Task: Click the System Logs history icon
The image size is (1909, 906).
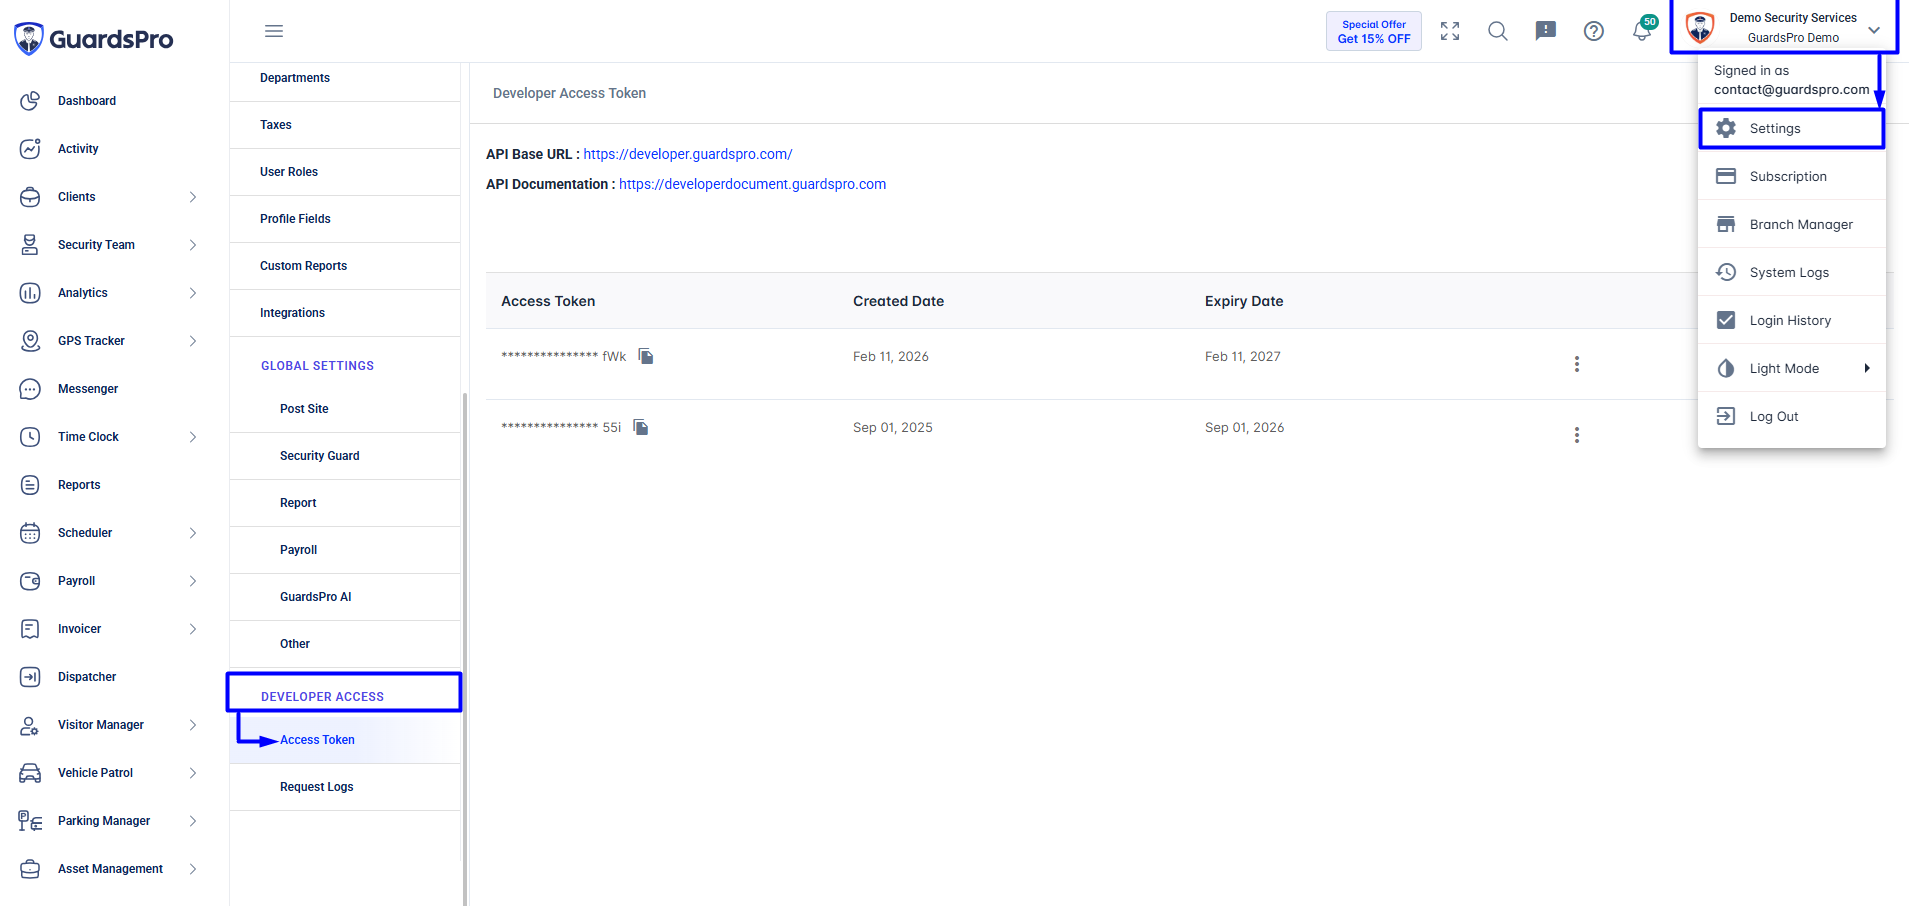Action: [1726, 272]
